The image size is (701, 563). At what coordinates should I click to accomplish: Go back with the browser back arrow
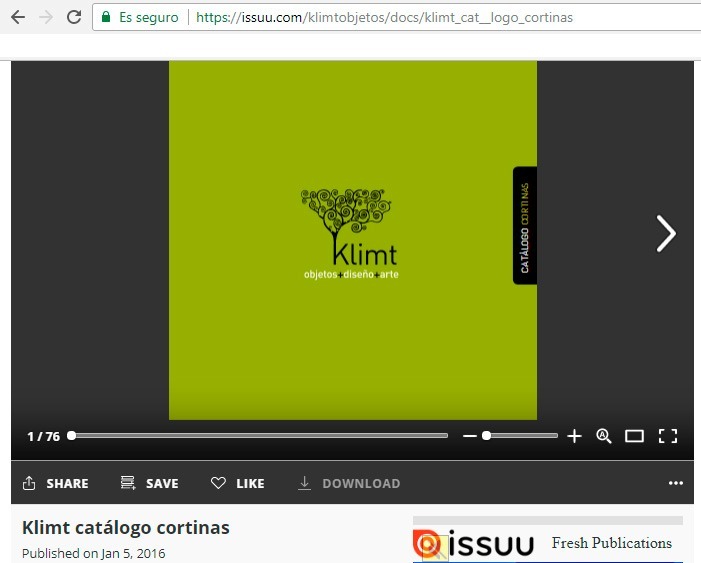[18, 17]
